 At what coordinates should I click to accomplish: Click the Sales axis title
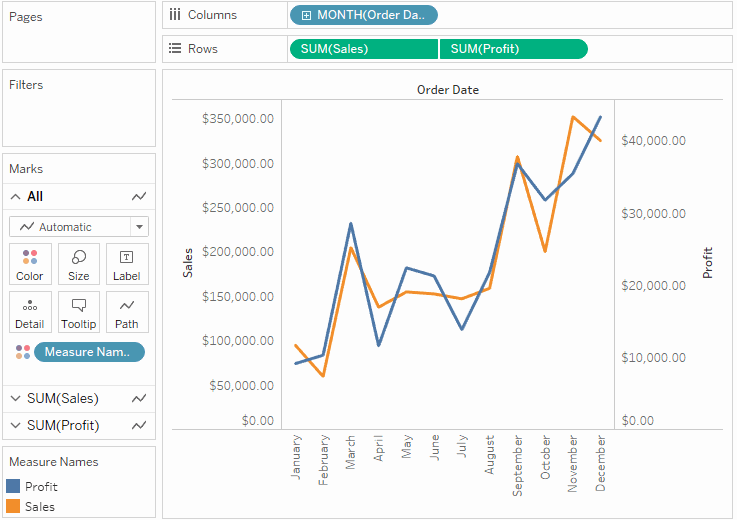[x=188, y=263]
